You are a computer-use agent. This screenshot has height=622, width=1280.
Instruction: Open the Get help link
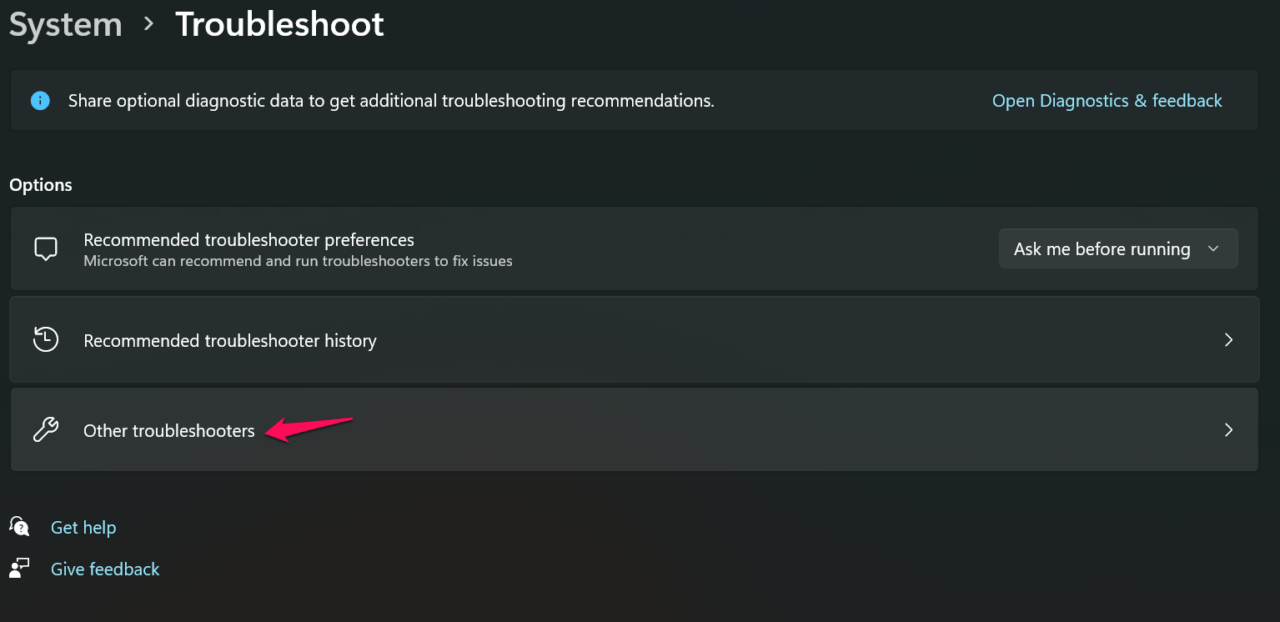pos(83,527)
